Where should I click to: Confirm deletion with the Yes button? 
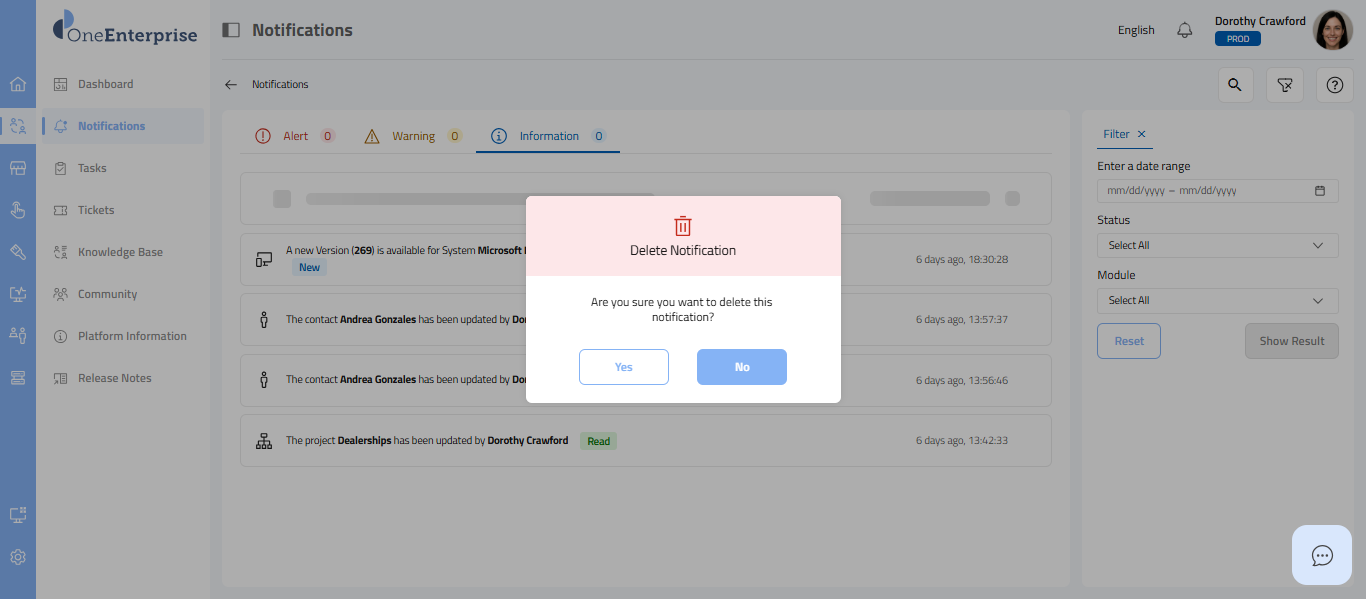623,367
